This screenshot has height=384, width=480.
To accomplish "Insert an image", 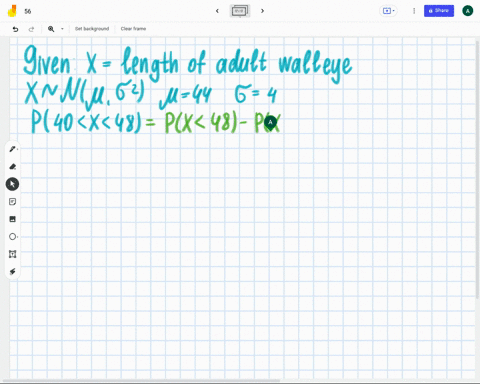I will point(12,219).
